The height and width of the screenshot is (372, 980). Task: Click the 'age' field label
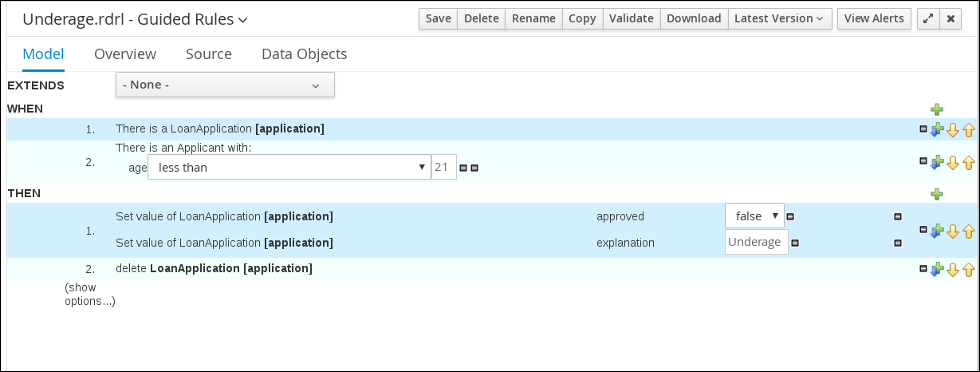coord(137,168)
